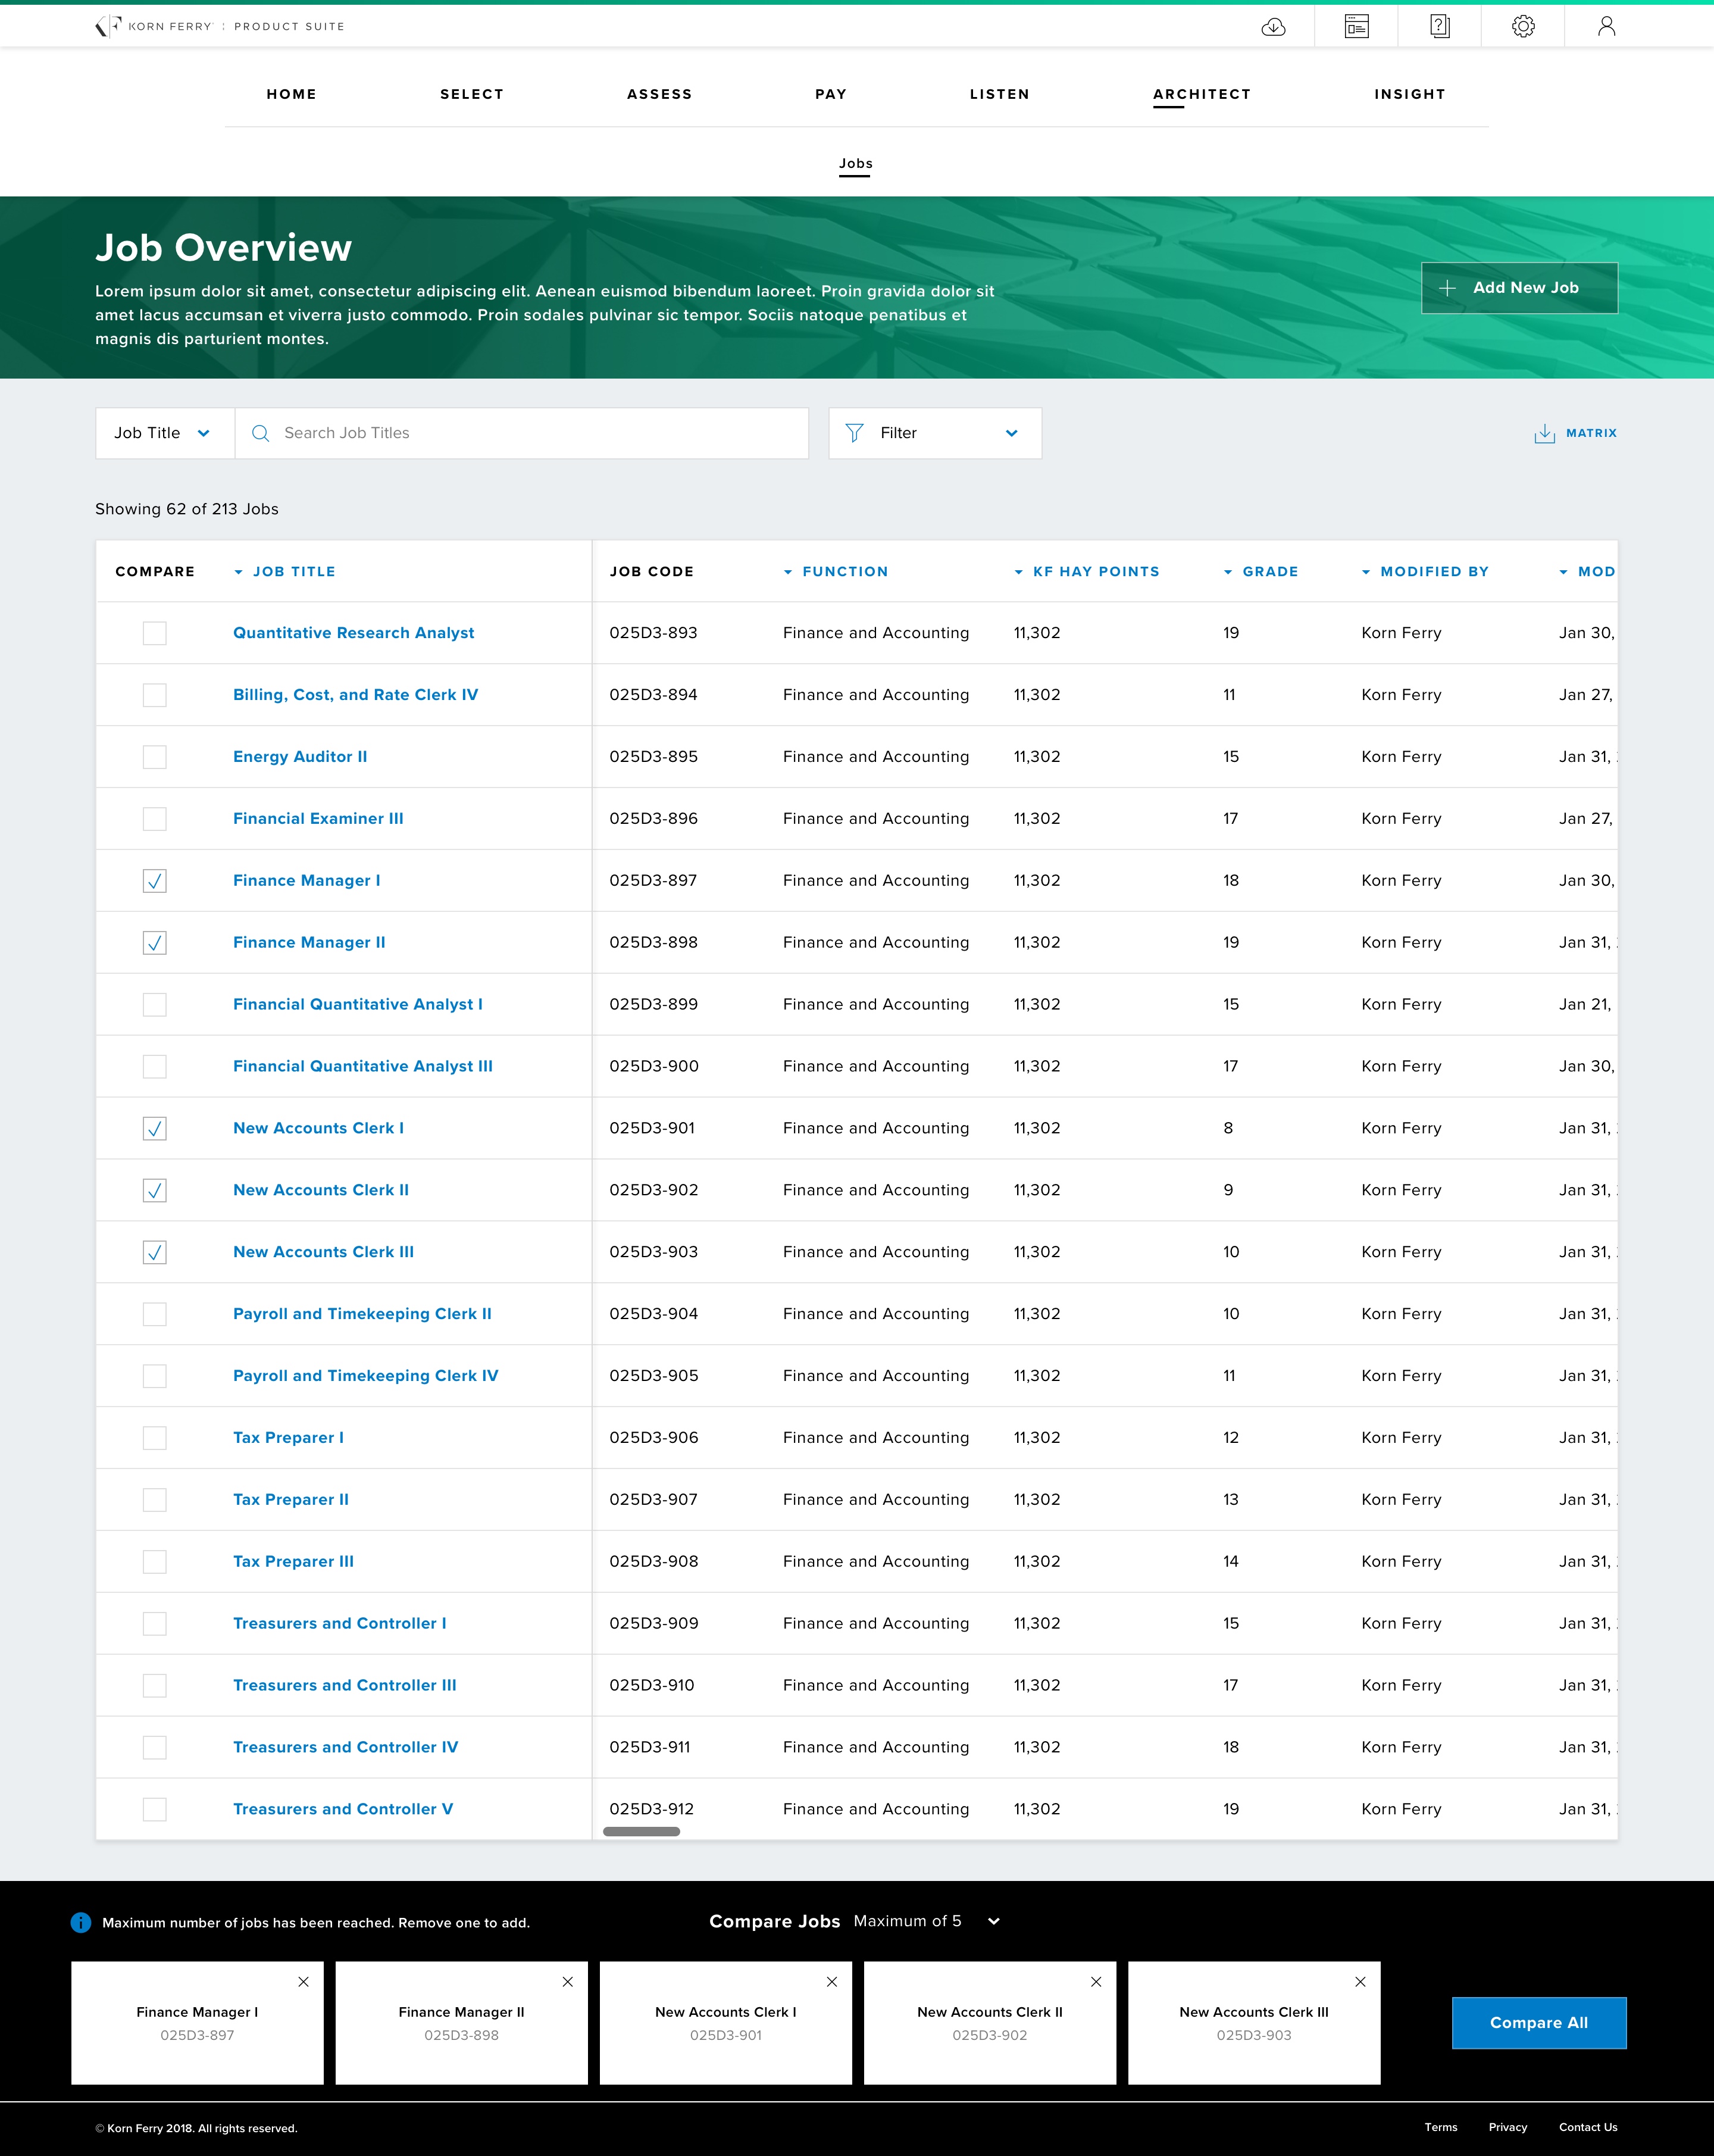Click the Privacy footer link
The width and height of the screenshot is (1714, 2156).
coord(1507,2127)
